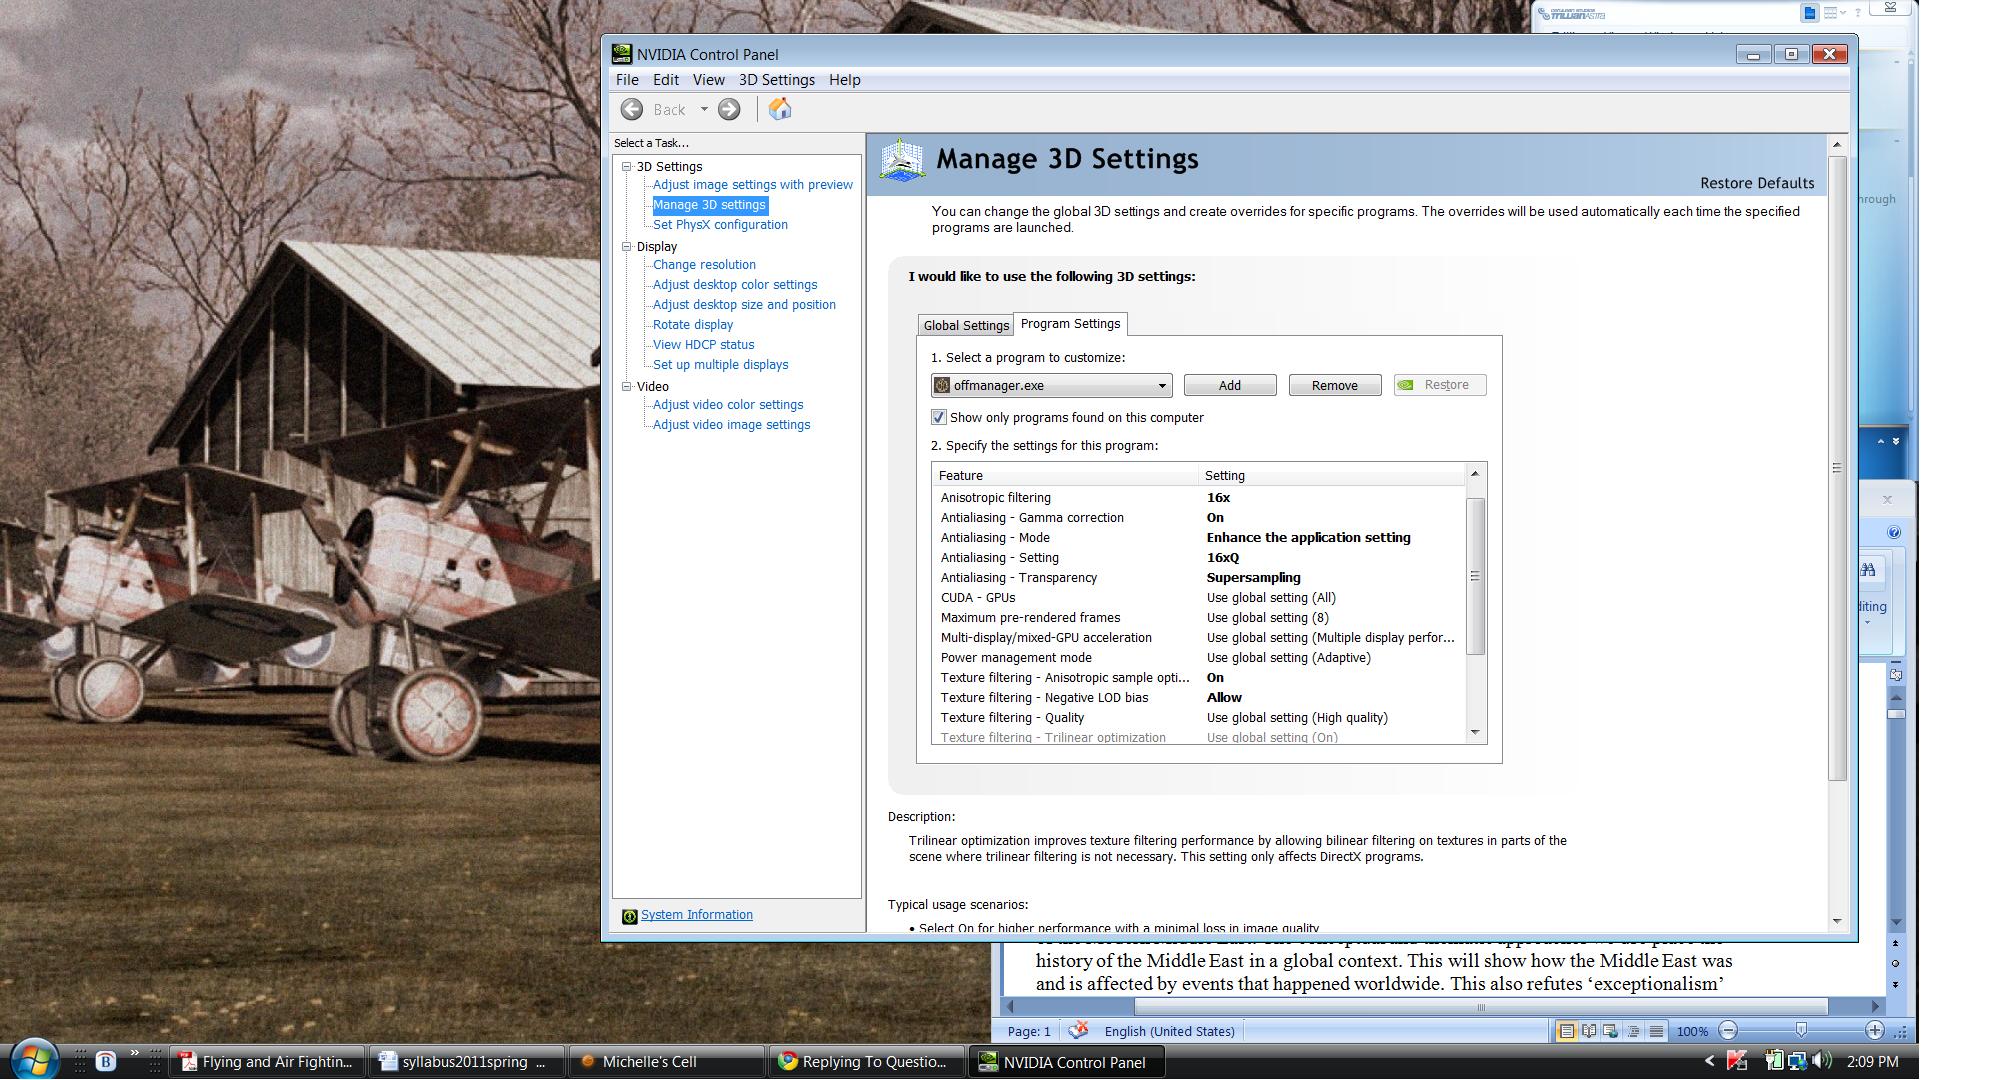Switch Word to Print Layout view
This screenshot has width=2004, height=1080.
click(1566, 1031)
